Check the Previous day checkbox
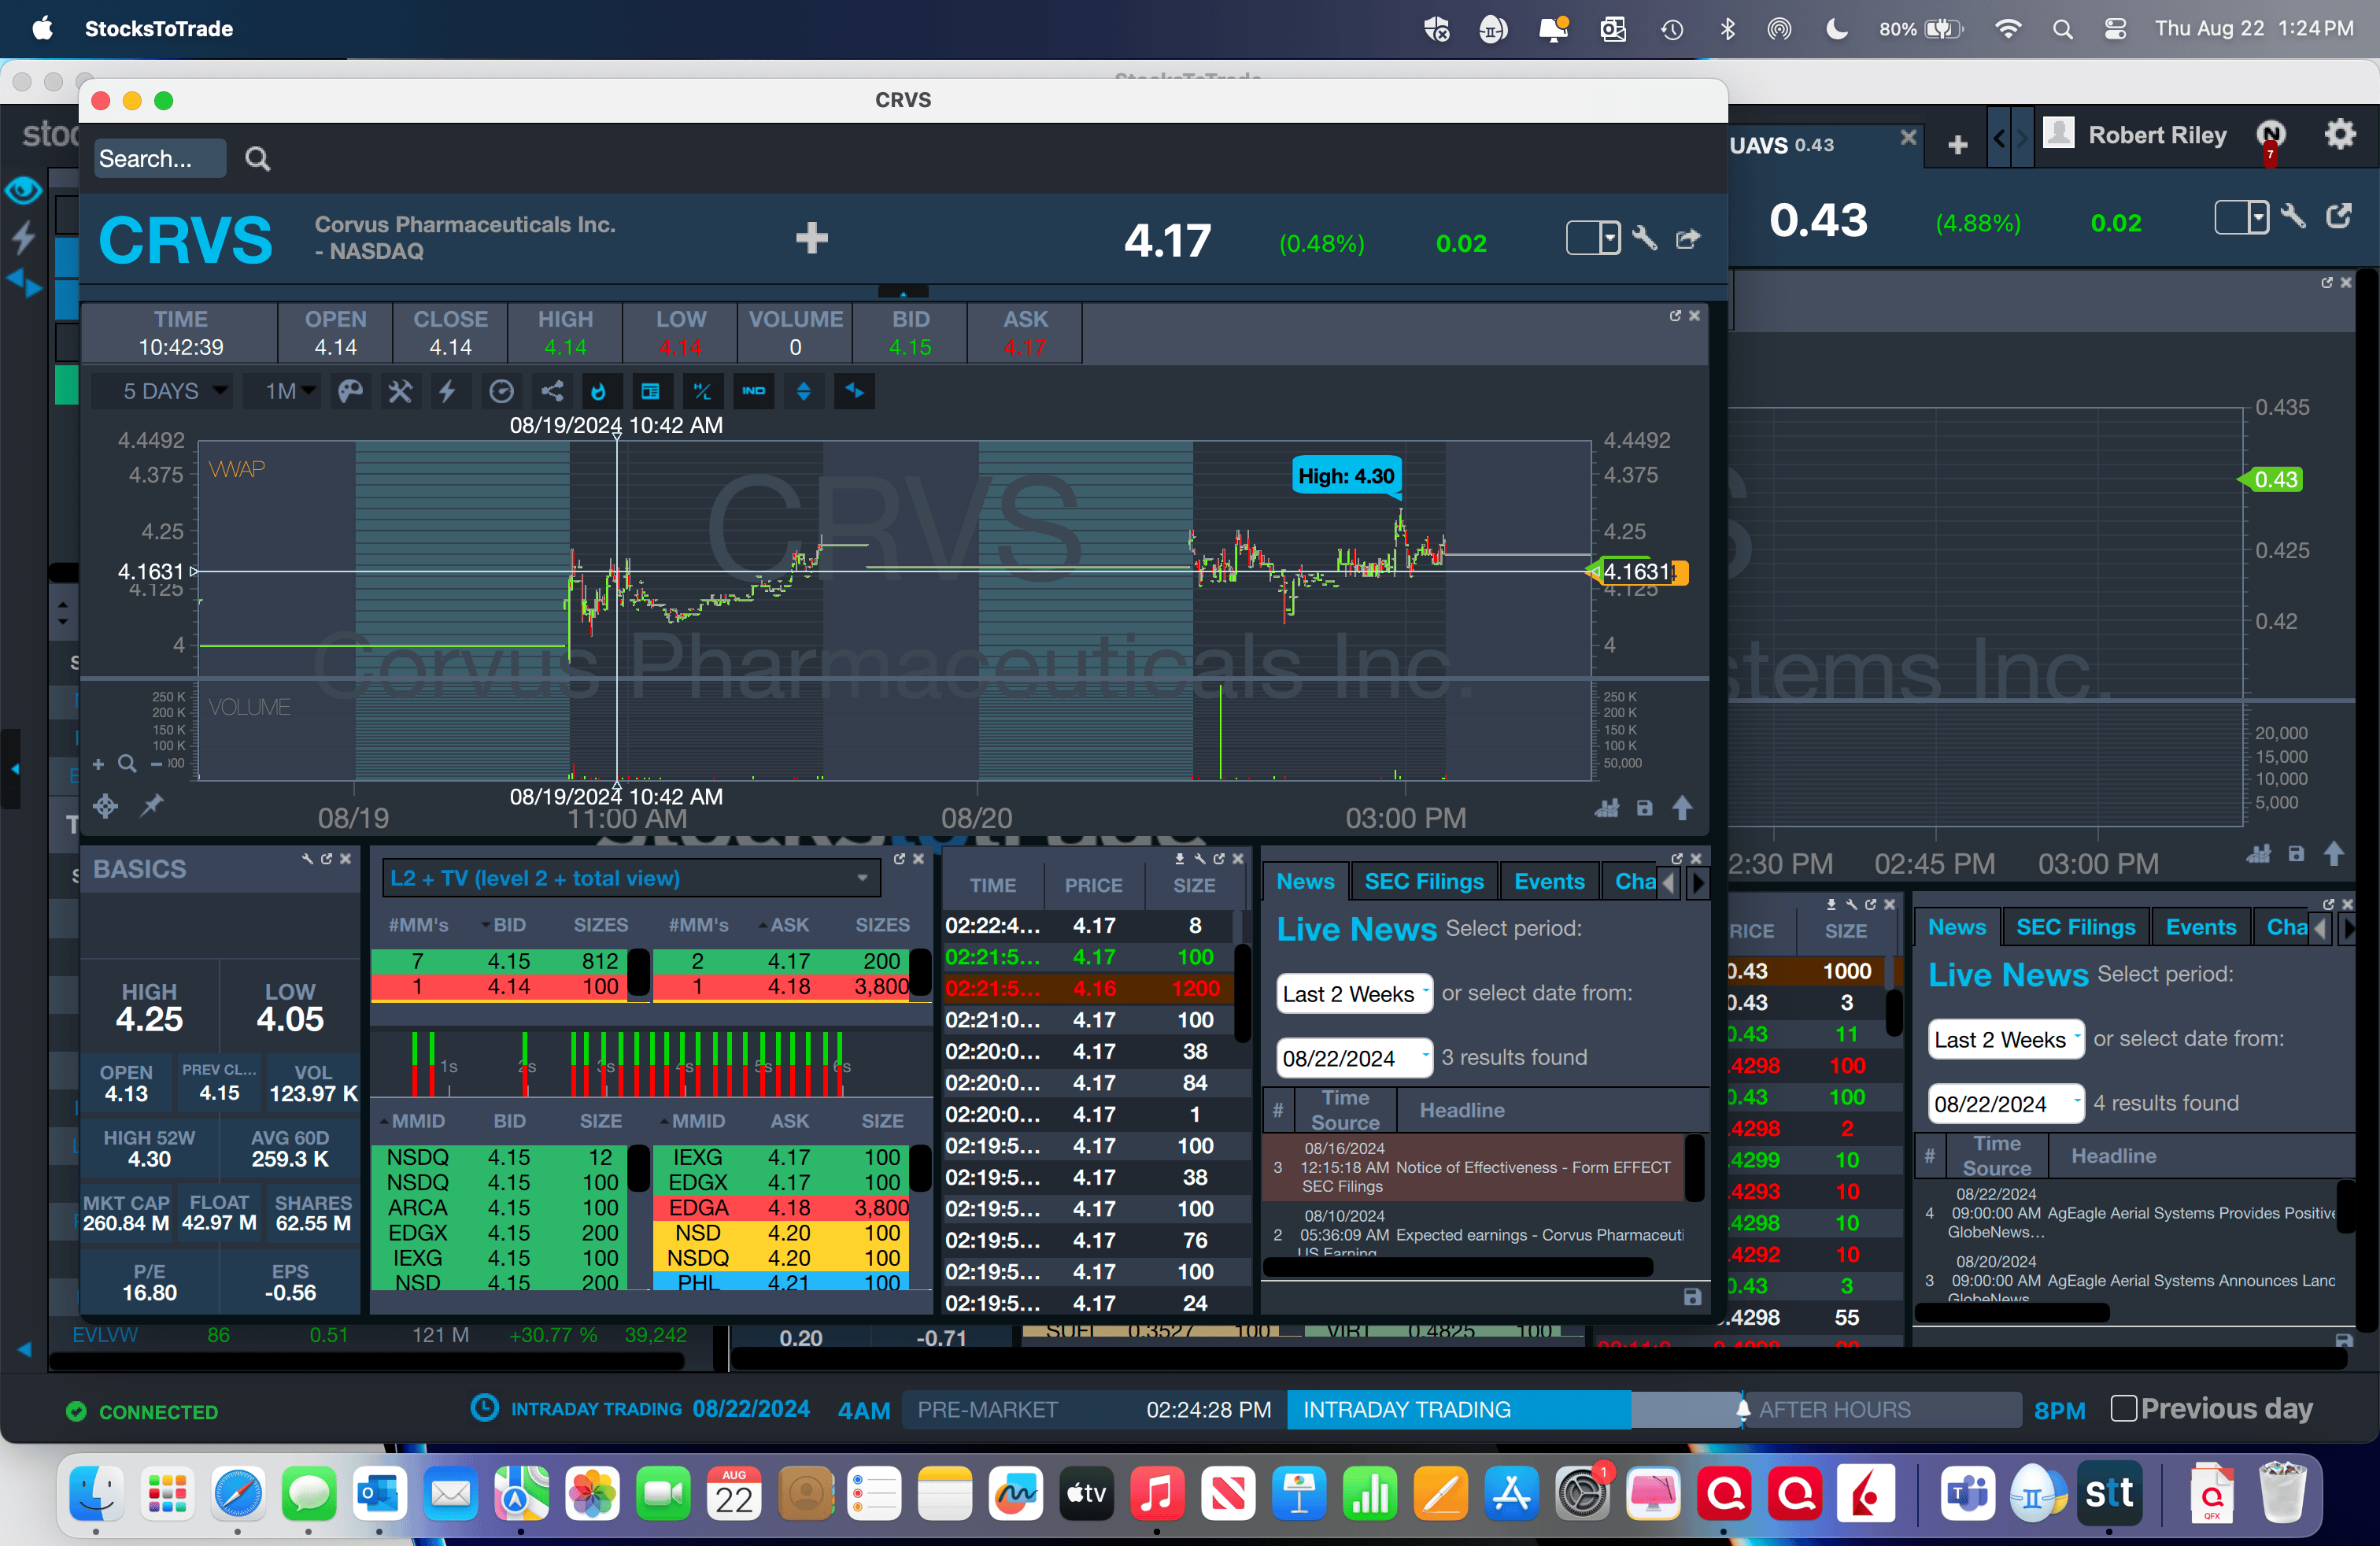This screenshot has height=1546, width=2380. 2124,1408
